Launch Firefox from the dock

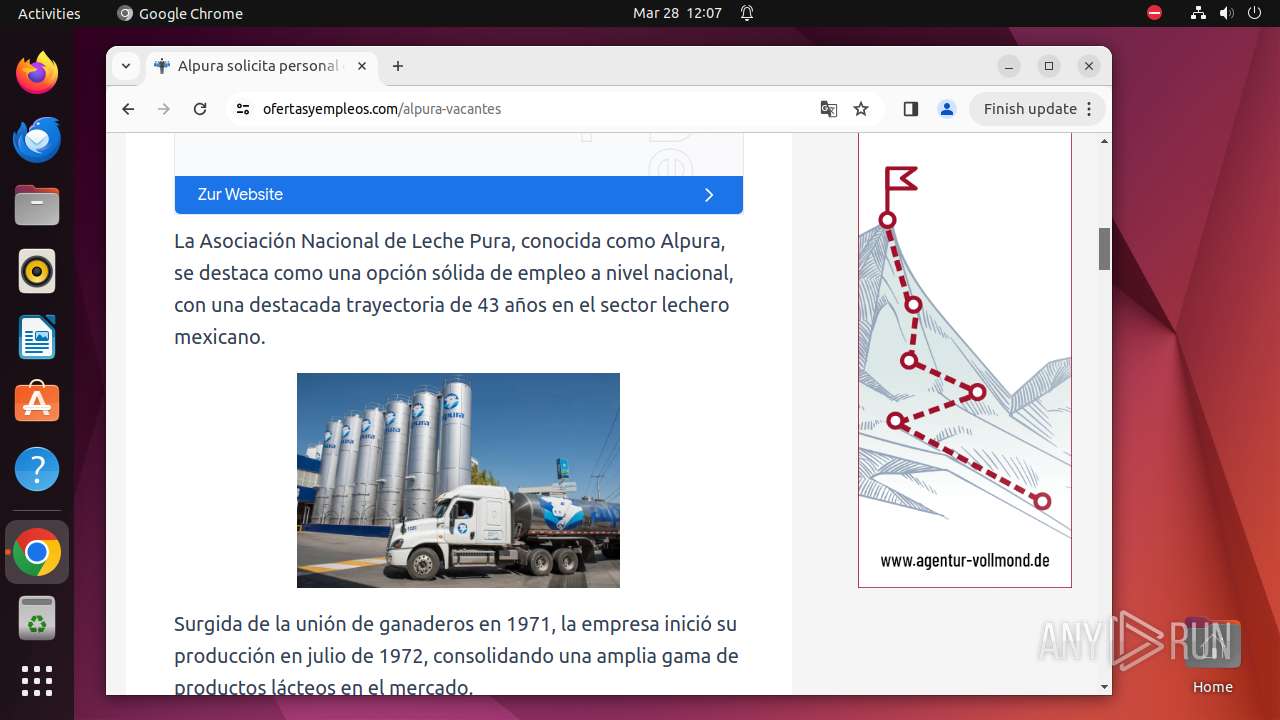[37, 73]
